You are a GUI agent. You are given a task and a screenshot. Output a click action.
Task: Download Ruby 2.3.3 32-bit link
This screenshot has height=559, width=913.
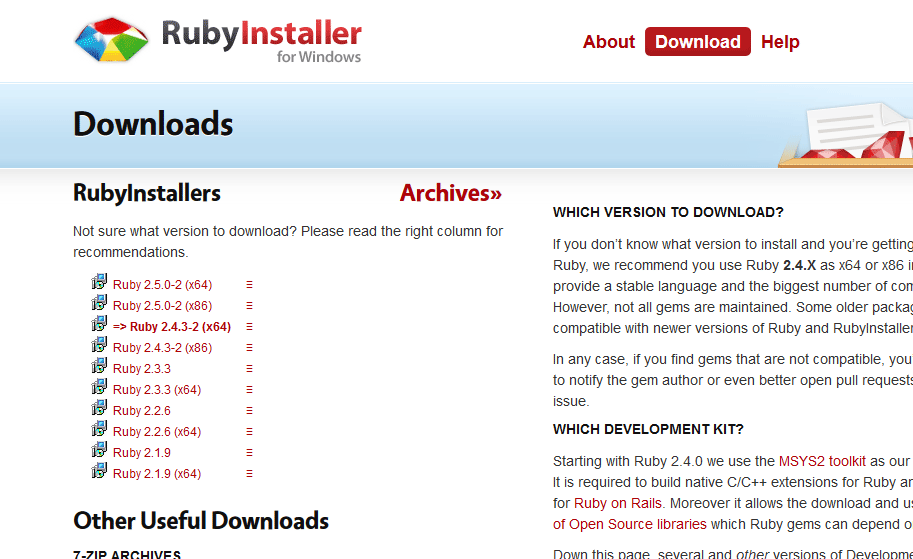click(x=141, y=369)
